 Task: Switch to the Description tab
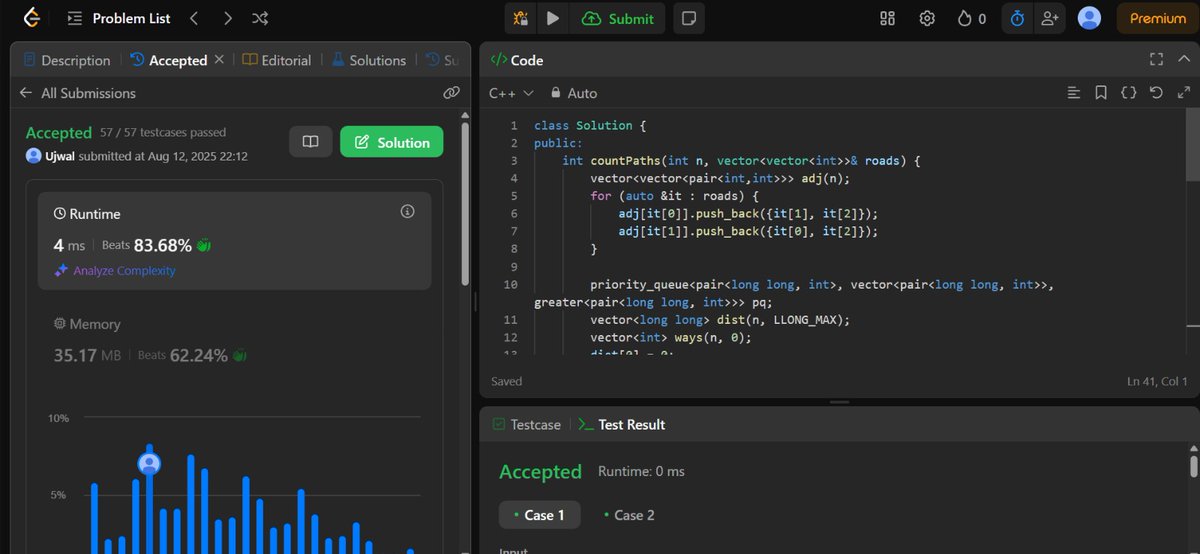[x=67, y=60]
